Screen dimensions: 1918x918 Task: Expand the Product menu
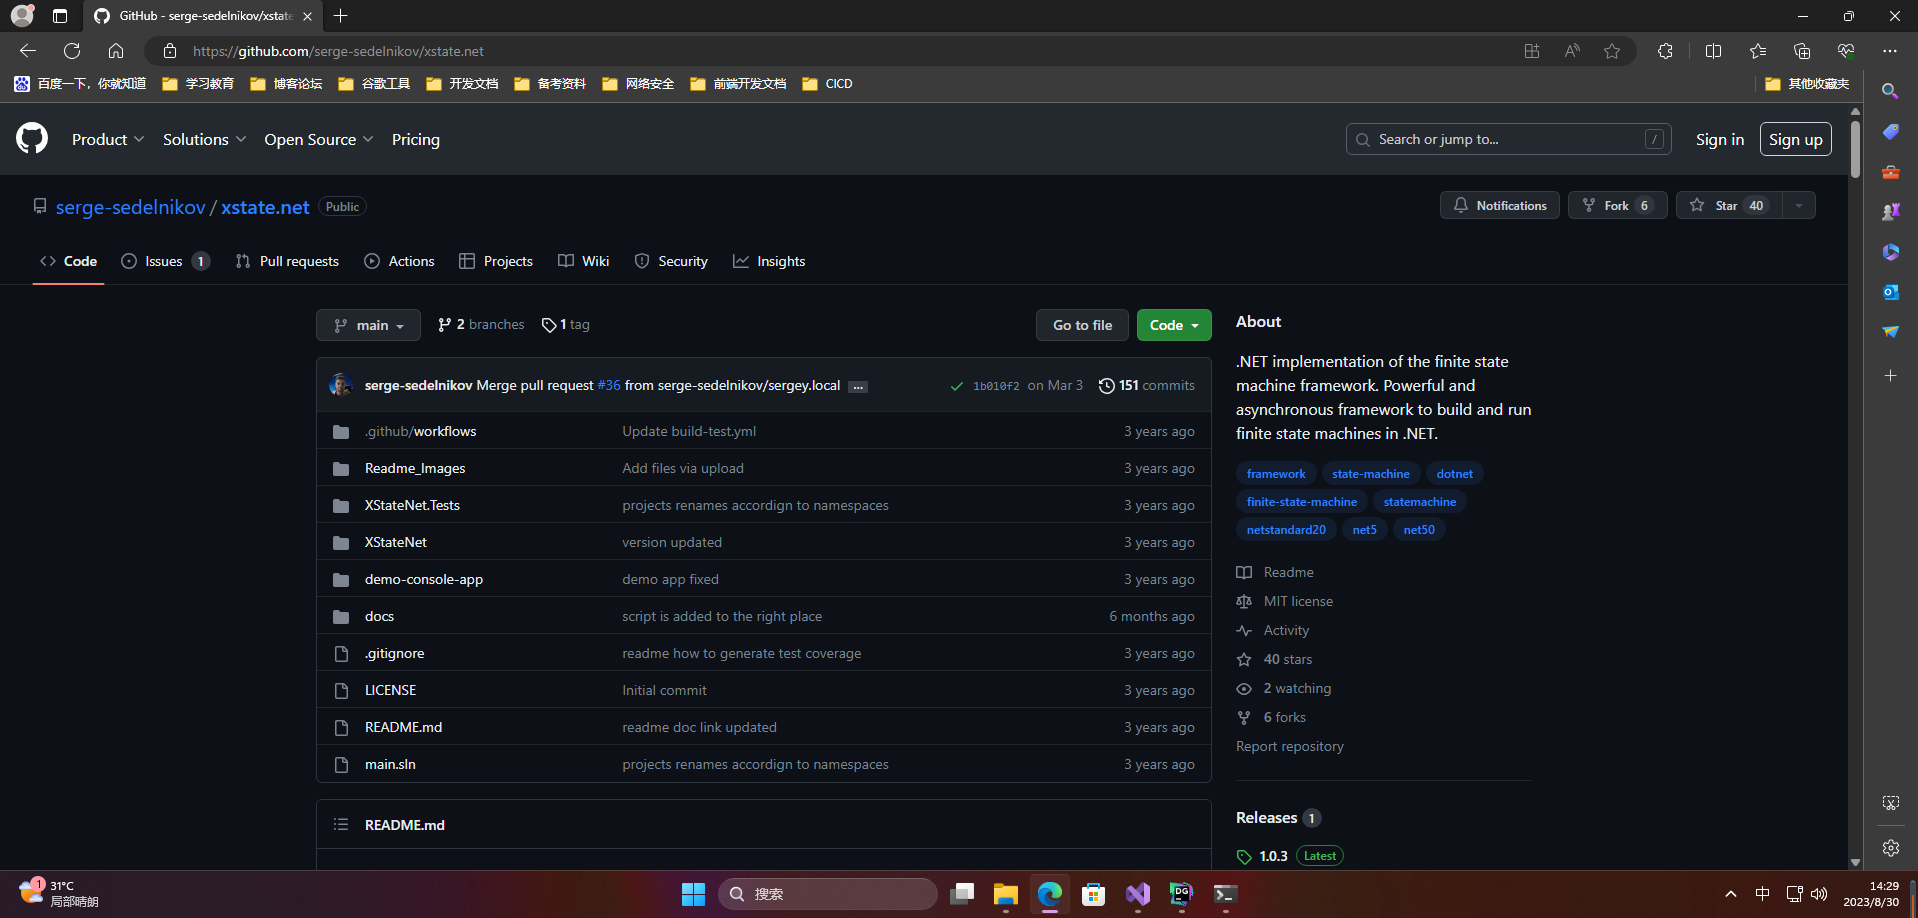(x=108, y=139)
